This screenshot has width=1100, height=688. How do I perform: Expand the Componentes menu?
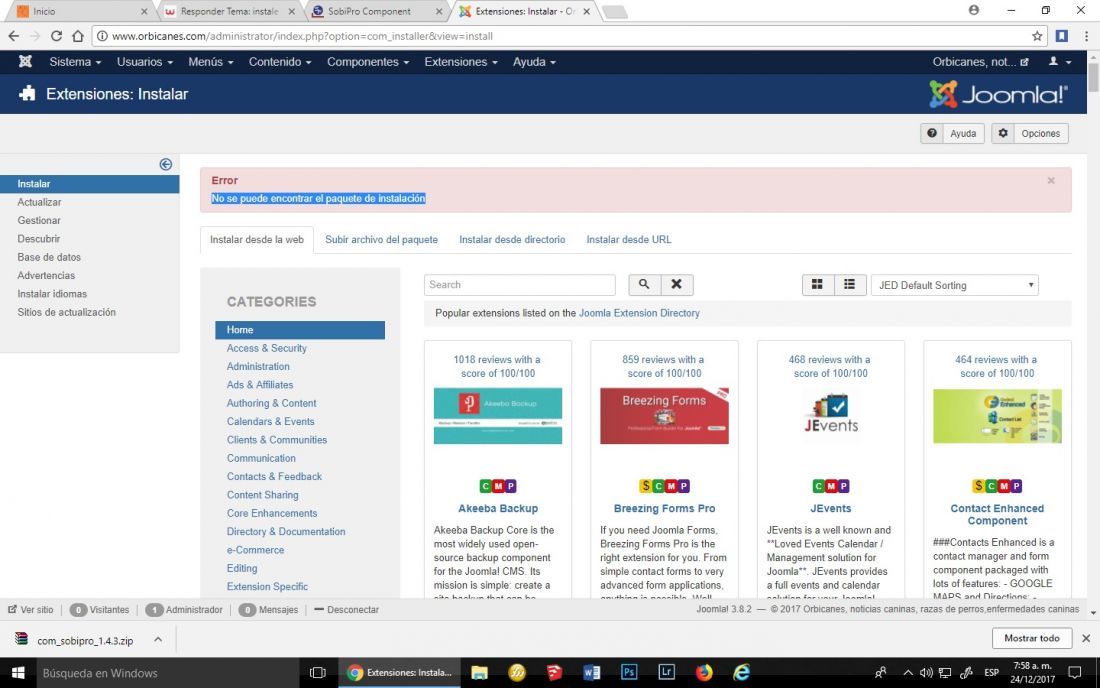368,62
